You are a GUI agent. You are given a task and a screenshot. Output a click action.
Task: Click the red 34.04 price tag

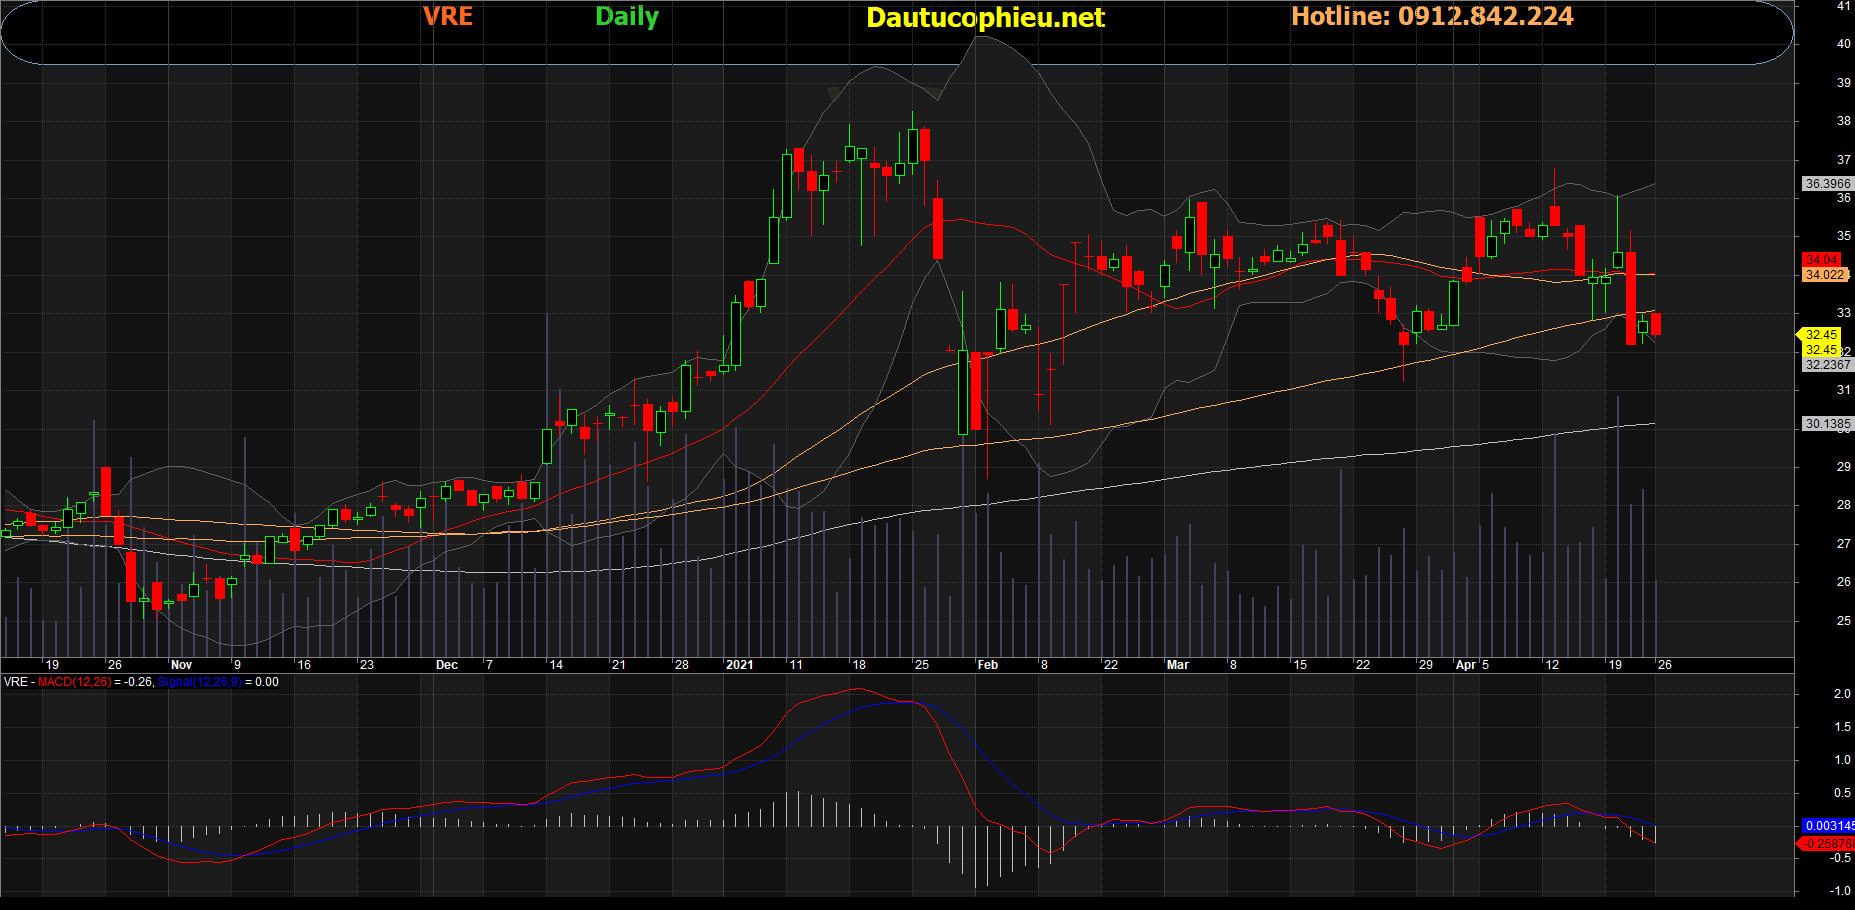point(1822,260)
